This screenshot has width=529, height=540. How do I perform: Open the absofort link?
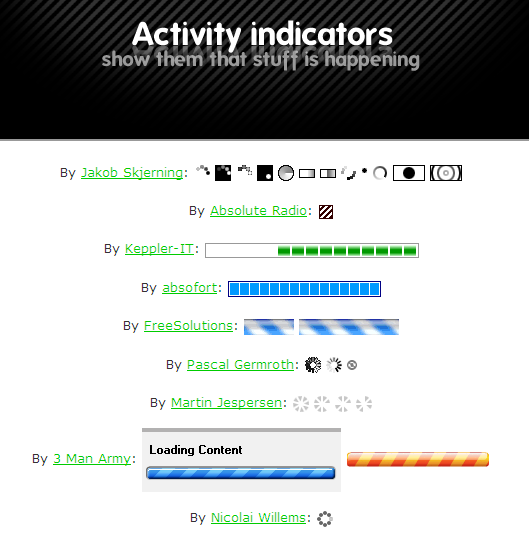click(190, 288)
